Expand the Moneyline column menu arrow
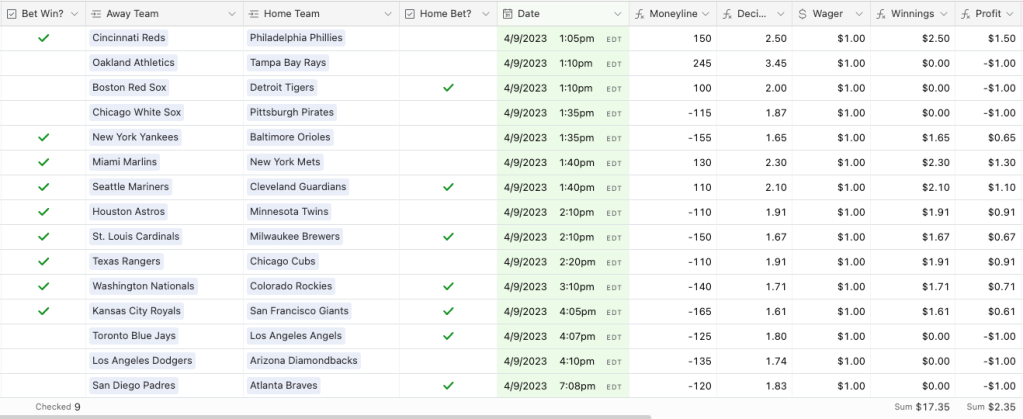This screenshot has height=419, width=1023. point(705,14)
